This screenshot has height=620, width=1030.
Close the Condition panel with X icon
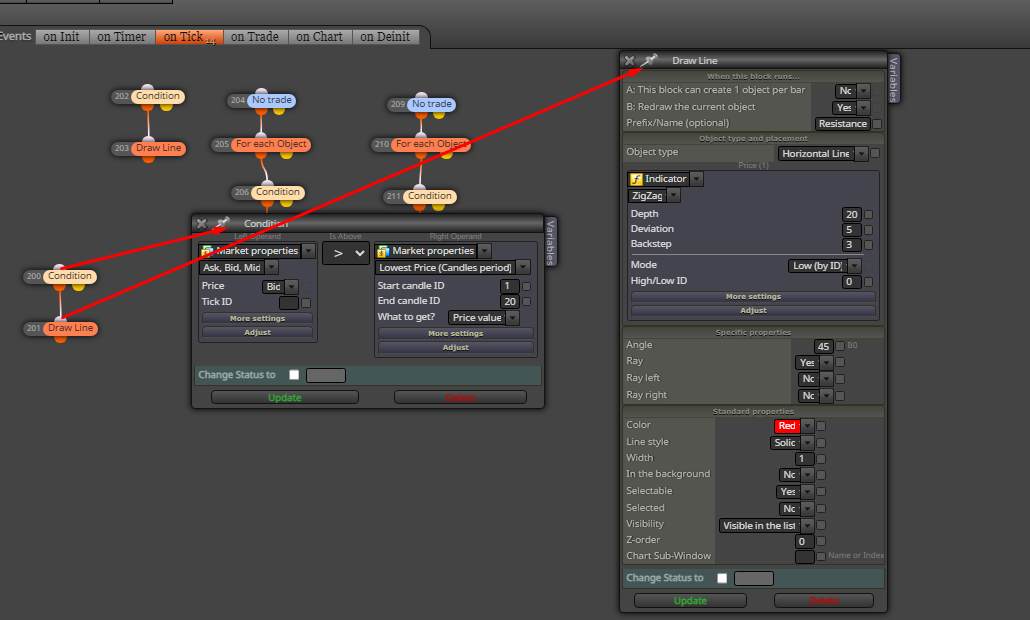(202, 223)
